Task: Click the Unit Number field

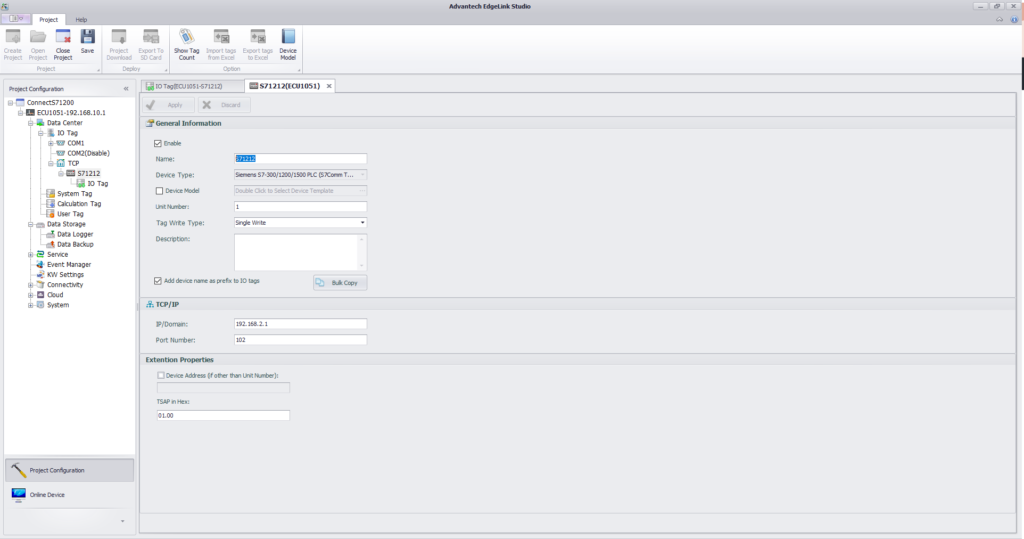Action: 300,206
